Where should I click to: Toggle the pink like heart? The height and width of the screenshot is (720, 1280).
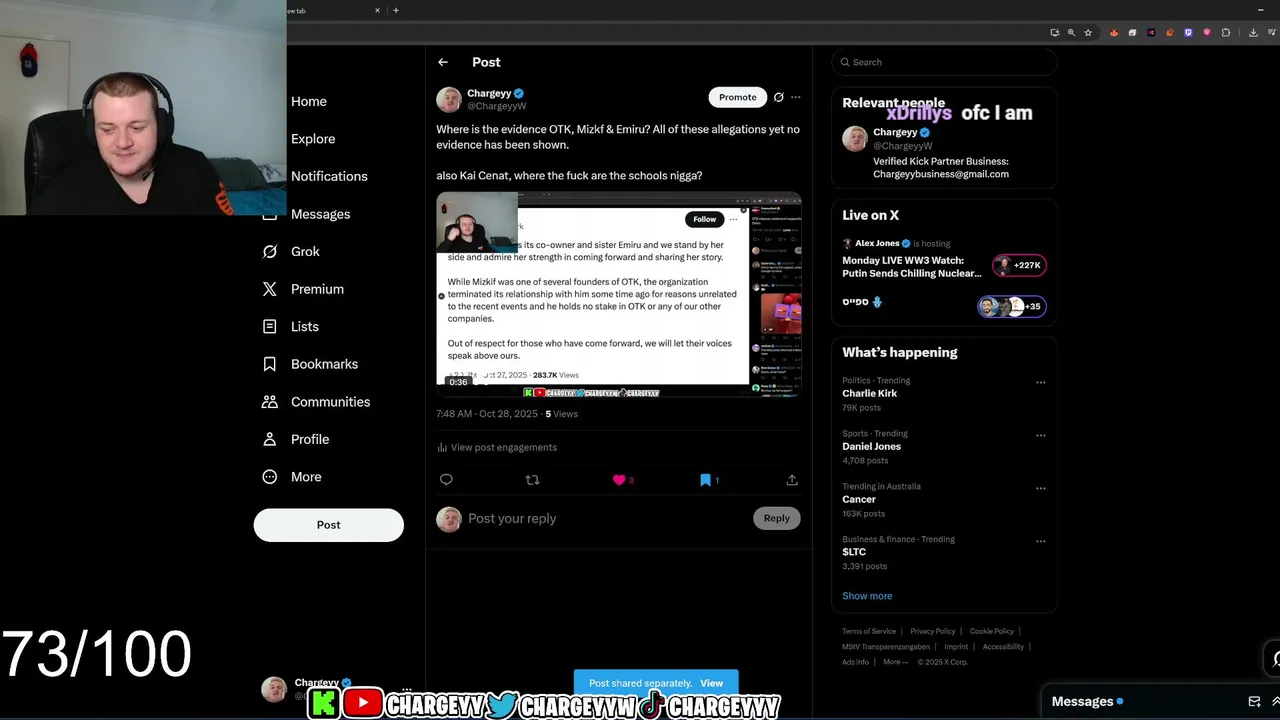[619, 480]
